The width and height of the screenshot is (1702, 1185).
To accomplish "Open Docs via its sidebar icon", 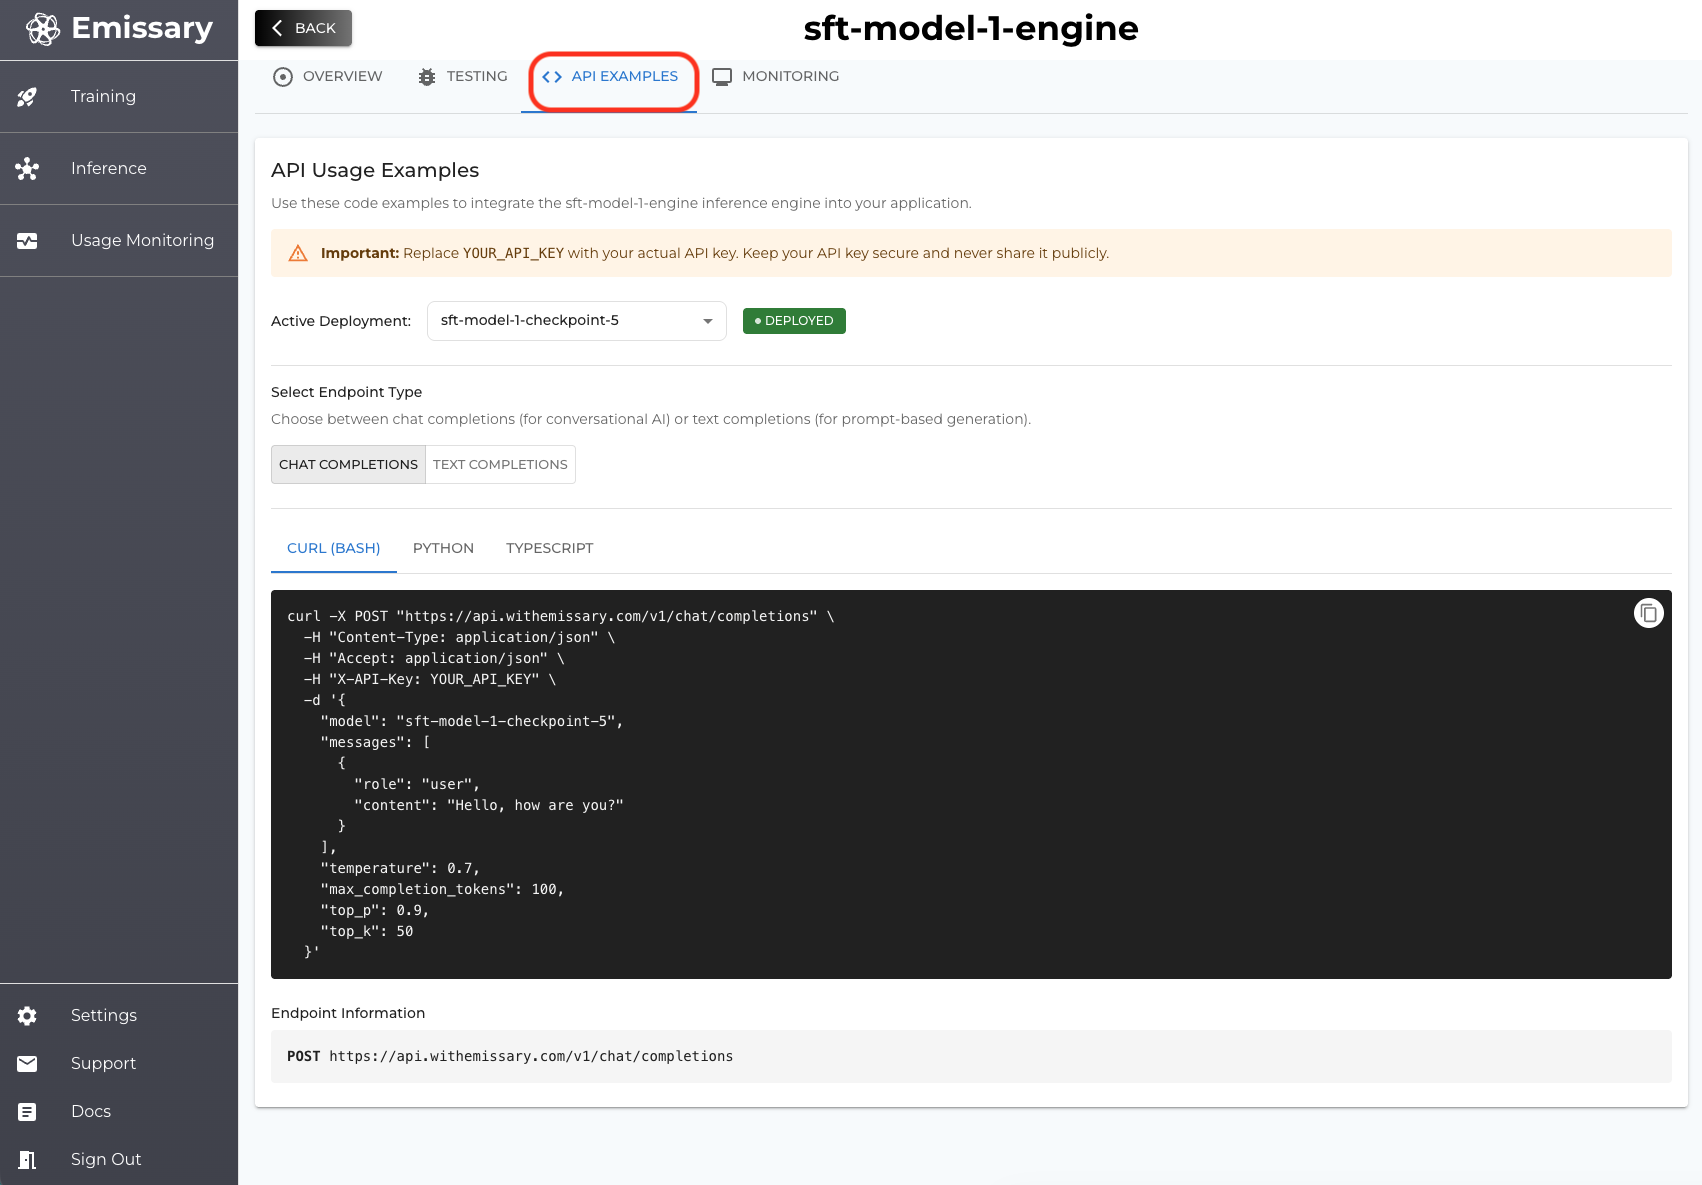I will pos(27,1111).
